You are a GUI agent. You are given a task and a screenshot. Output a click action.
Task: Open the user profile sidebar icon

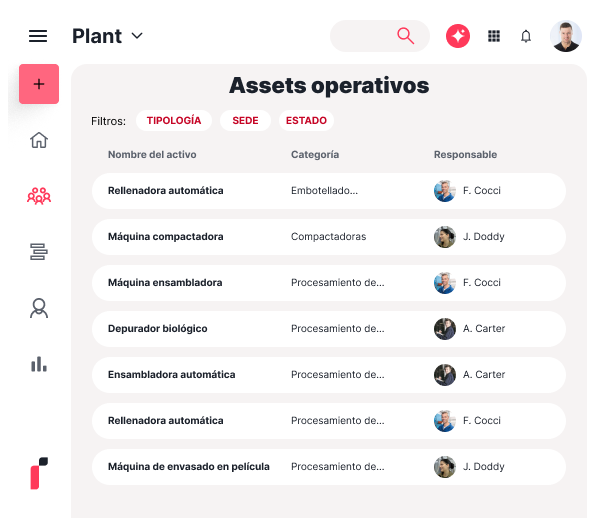click(x=39, y=308)
